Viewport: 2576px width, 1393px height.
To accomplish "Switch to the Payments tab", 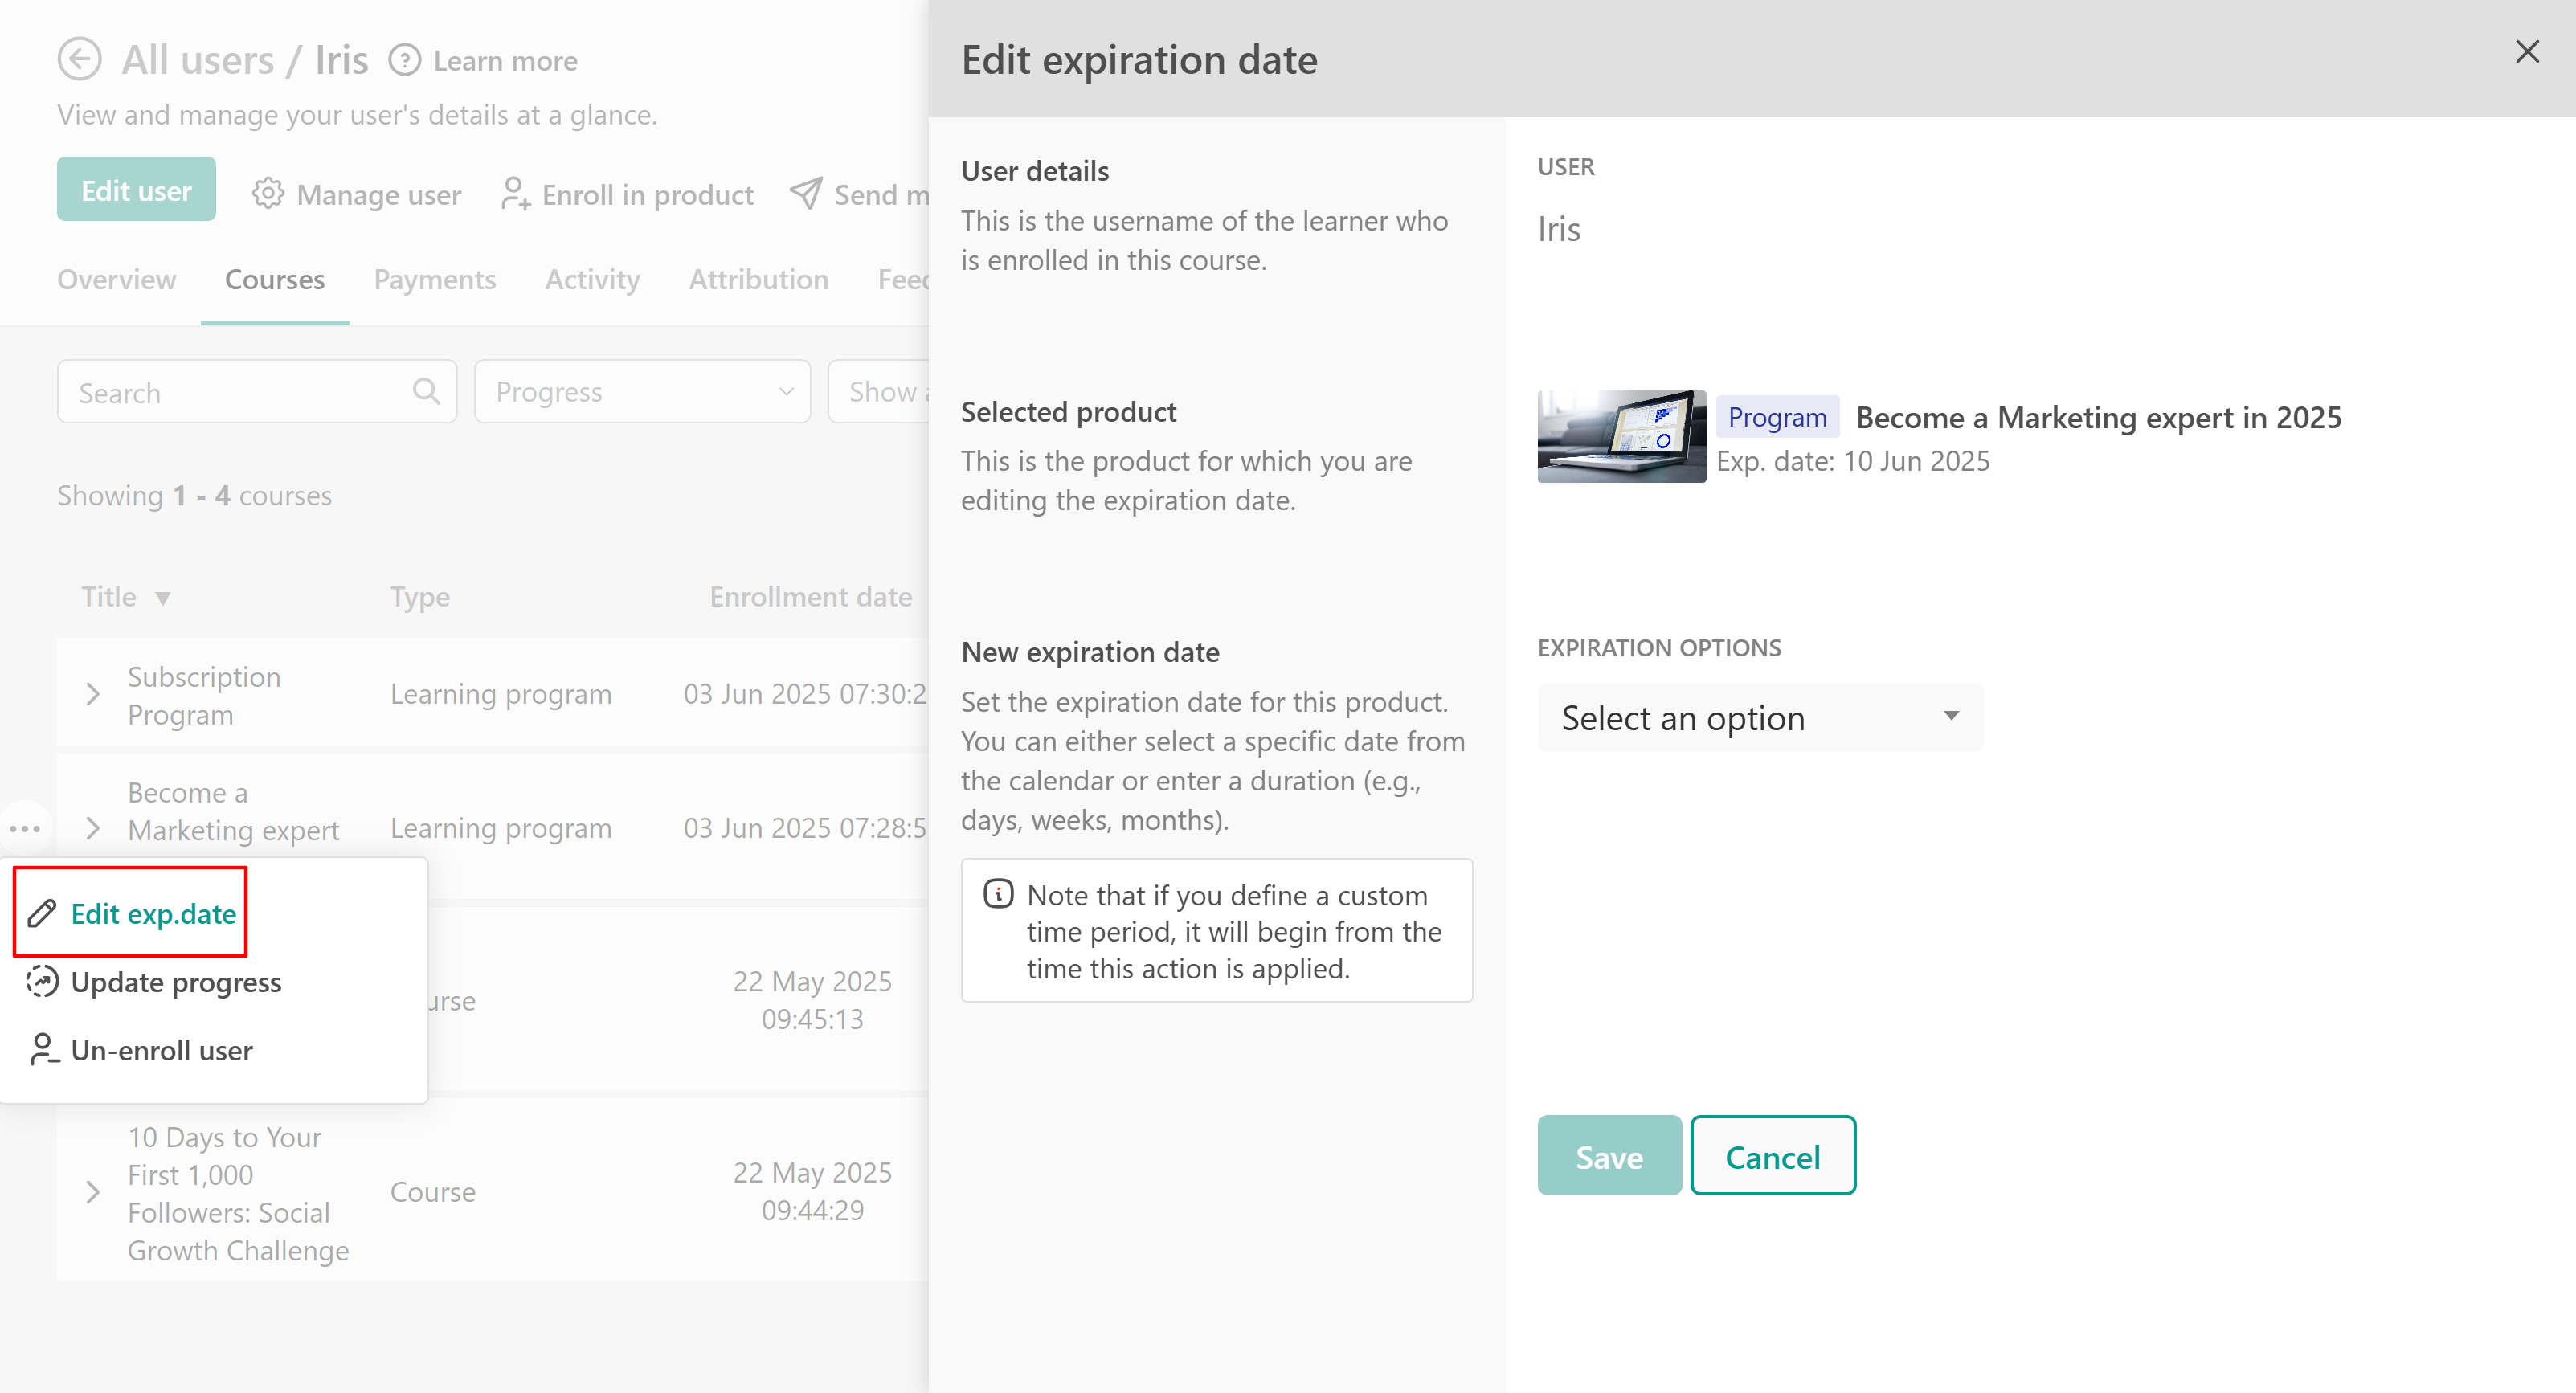I will click(x=434, y=279).
